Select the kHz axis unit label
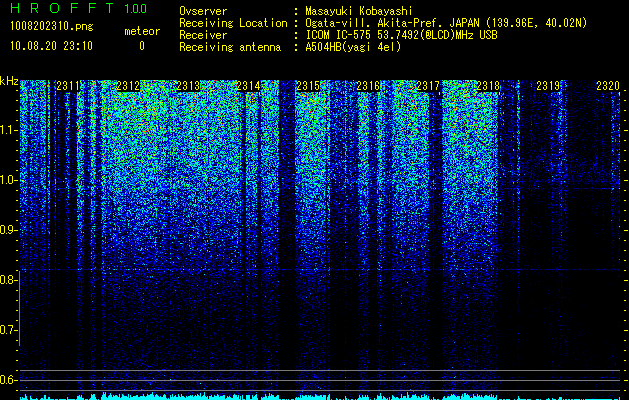 [9, 81]
